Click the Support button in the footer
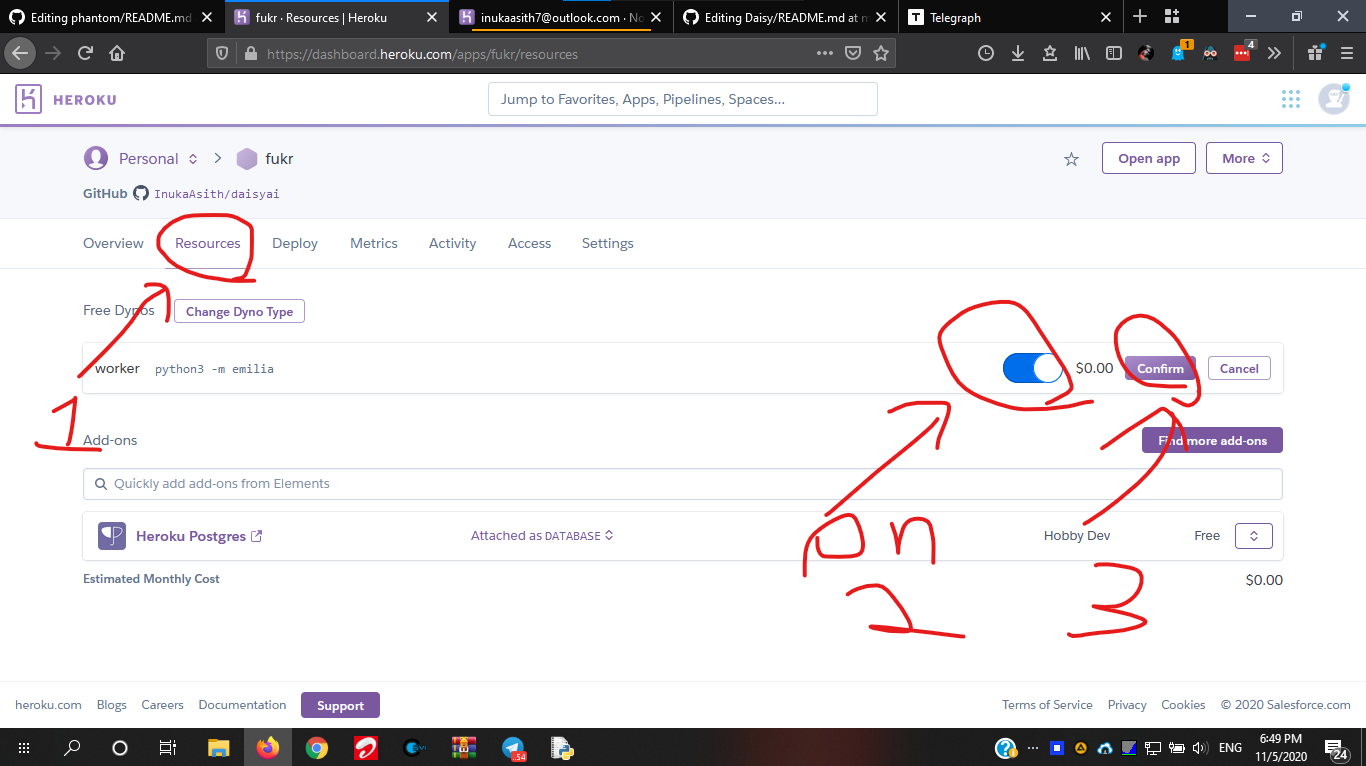 (340, 705)
